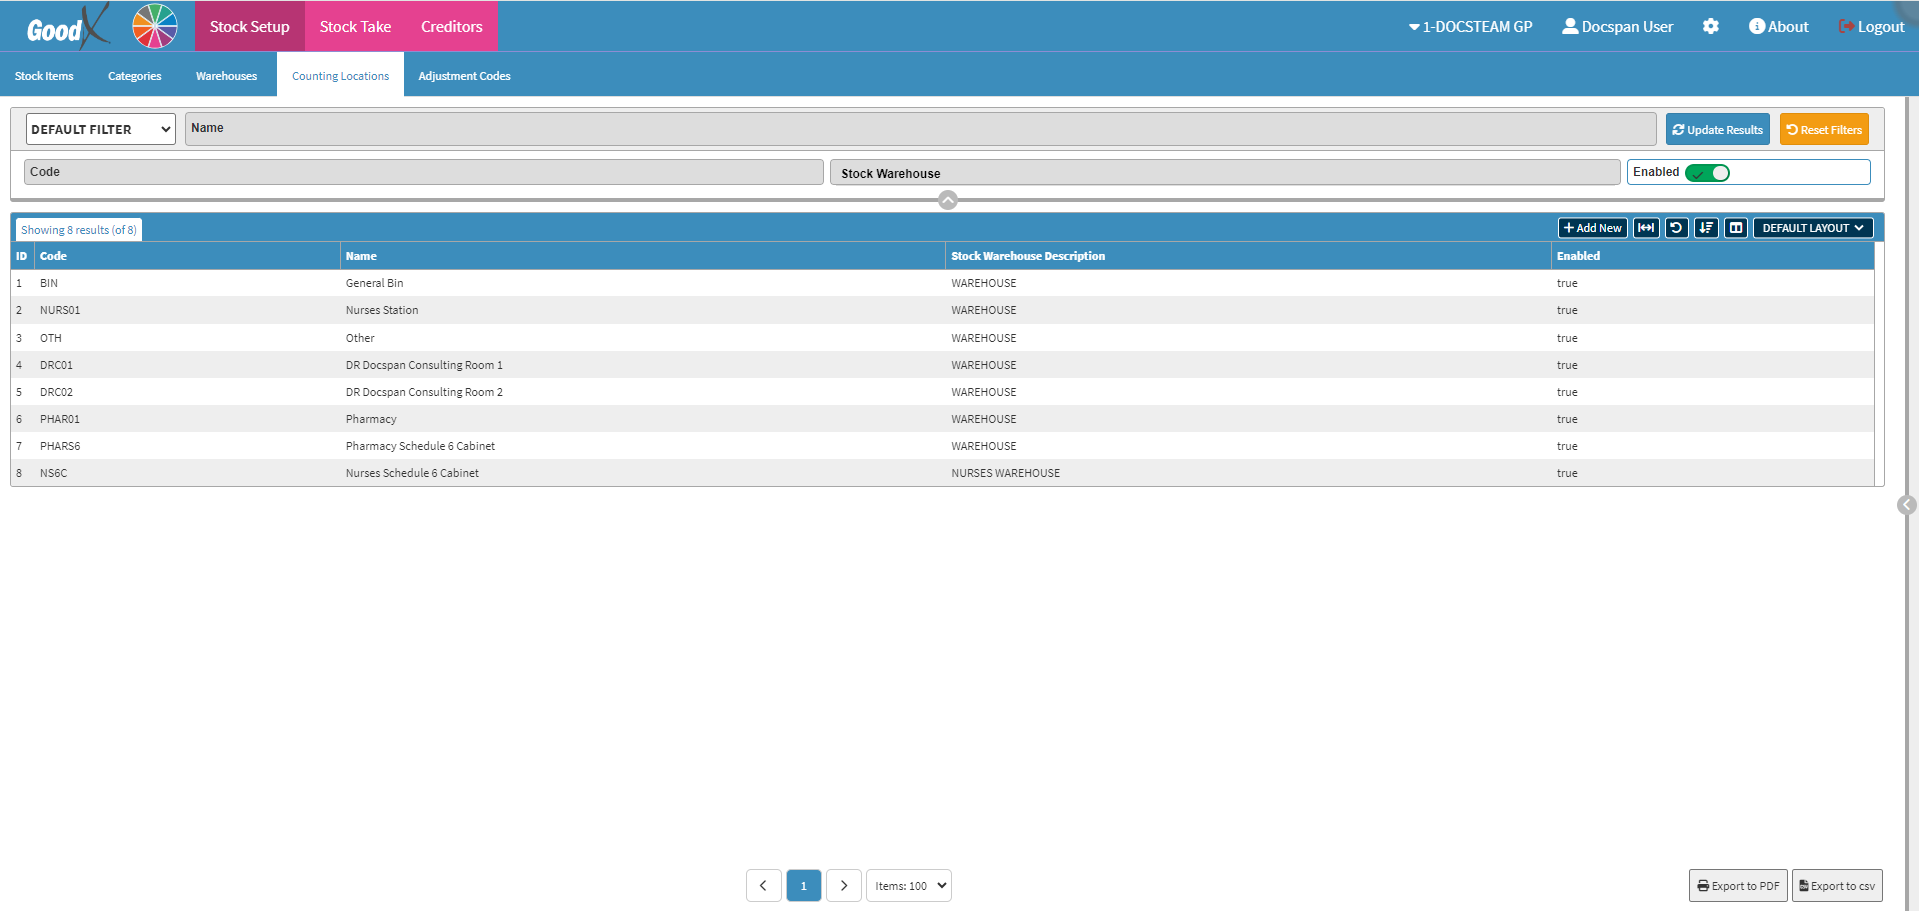Click the reset grid layout icon
The width and height of the screenshot is (1919, 911).
(x=1676, y=228)
